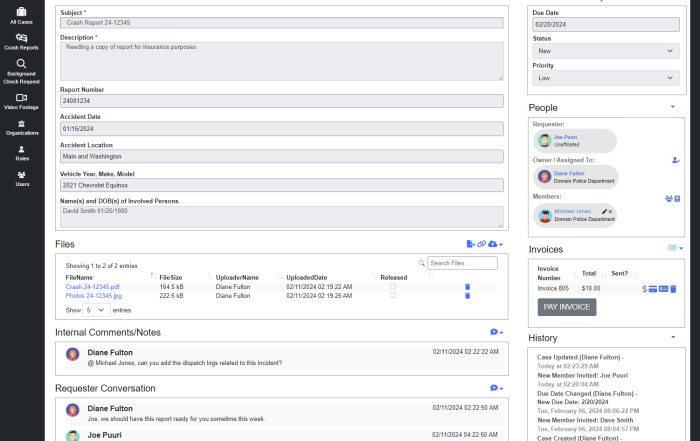This screenshot has width=700, height=441.
Task: Collapse the History section arrow
Action: [x=673, y=337]
